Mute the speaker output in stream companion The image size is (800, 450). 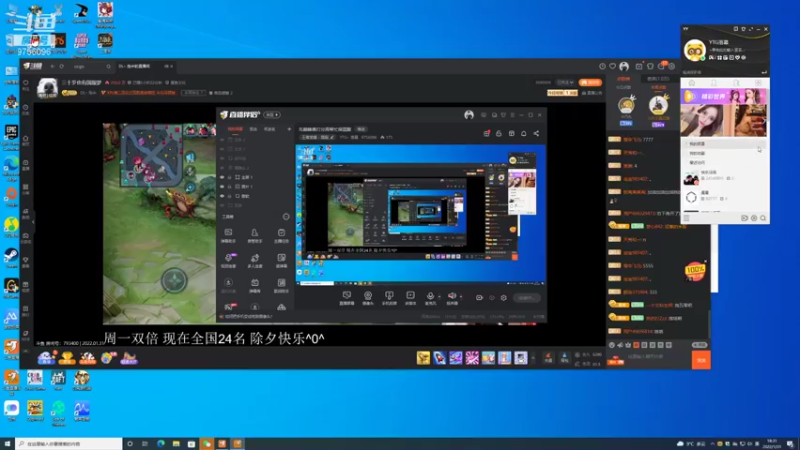coord(452,296)
